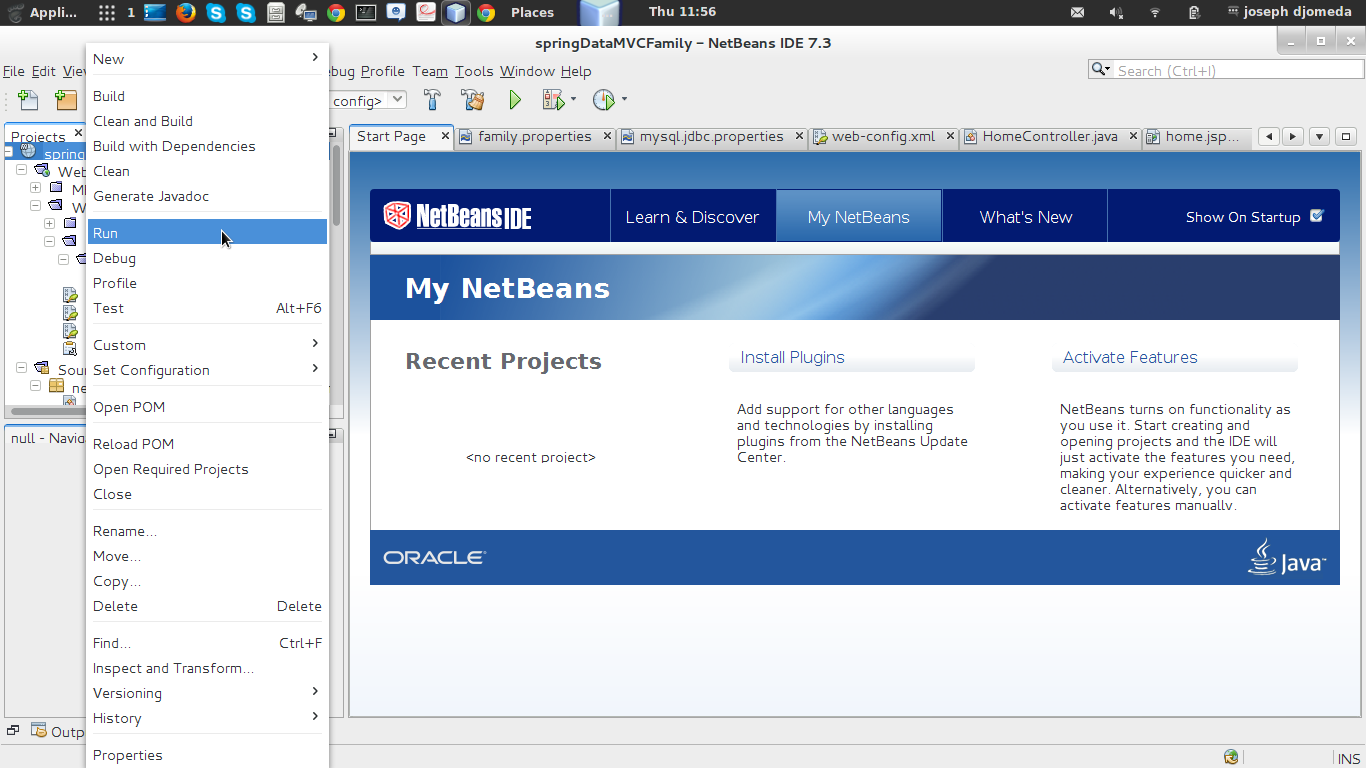Switch to the web-config.xml tab
Image resolution: width=1366 pixels, height=768 pixels.
click(x=883, y=137)
